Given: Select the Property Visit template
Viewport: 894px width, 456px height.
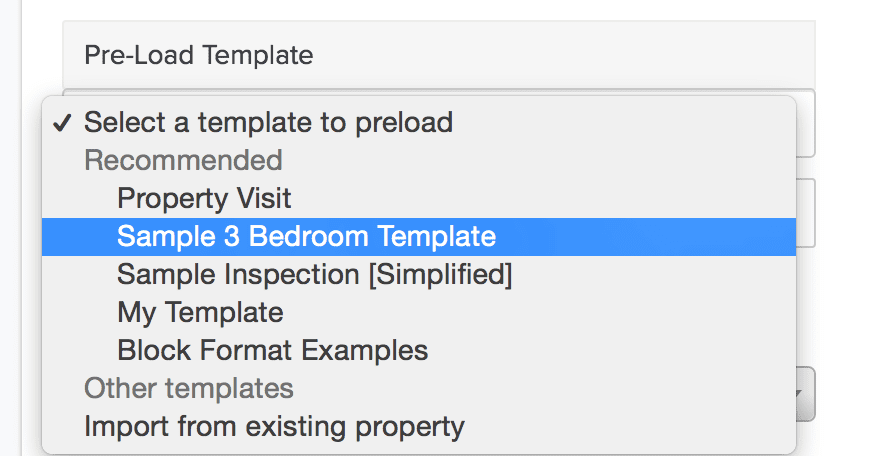Looking at the screenshot, I should click(204, 198).
